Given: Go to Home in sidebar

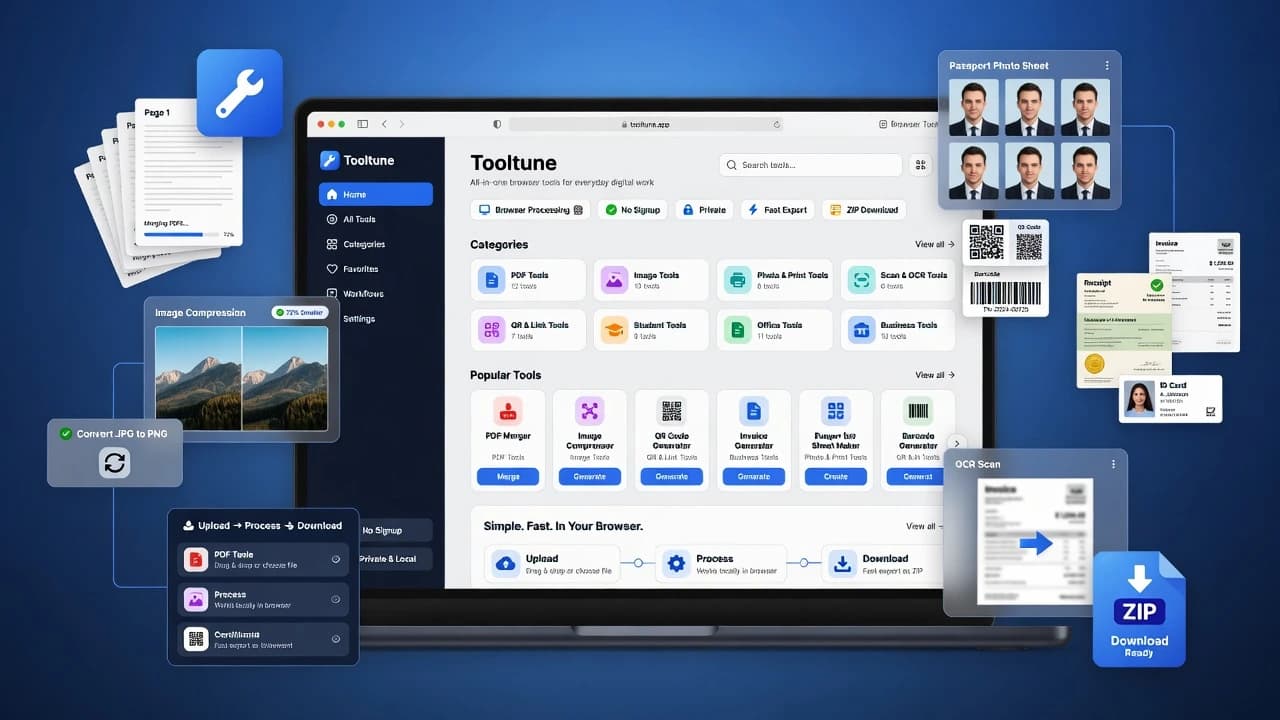Looking at the screenshot, I should click(376, 194).
